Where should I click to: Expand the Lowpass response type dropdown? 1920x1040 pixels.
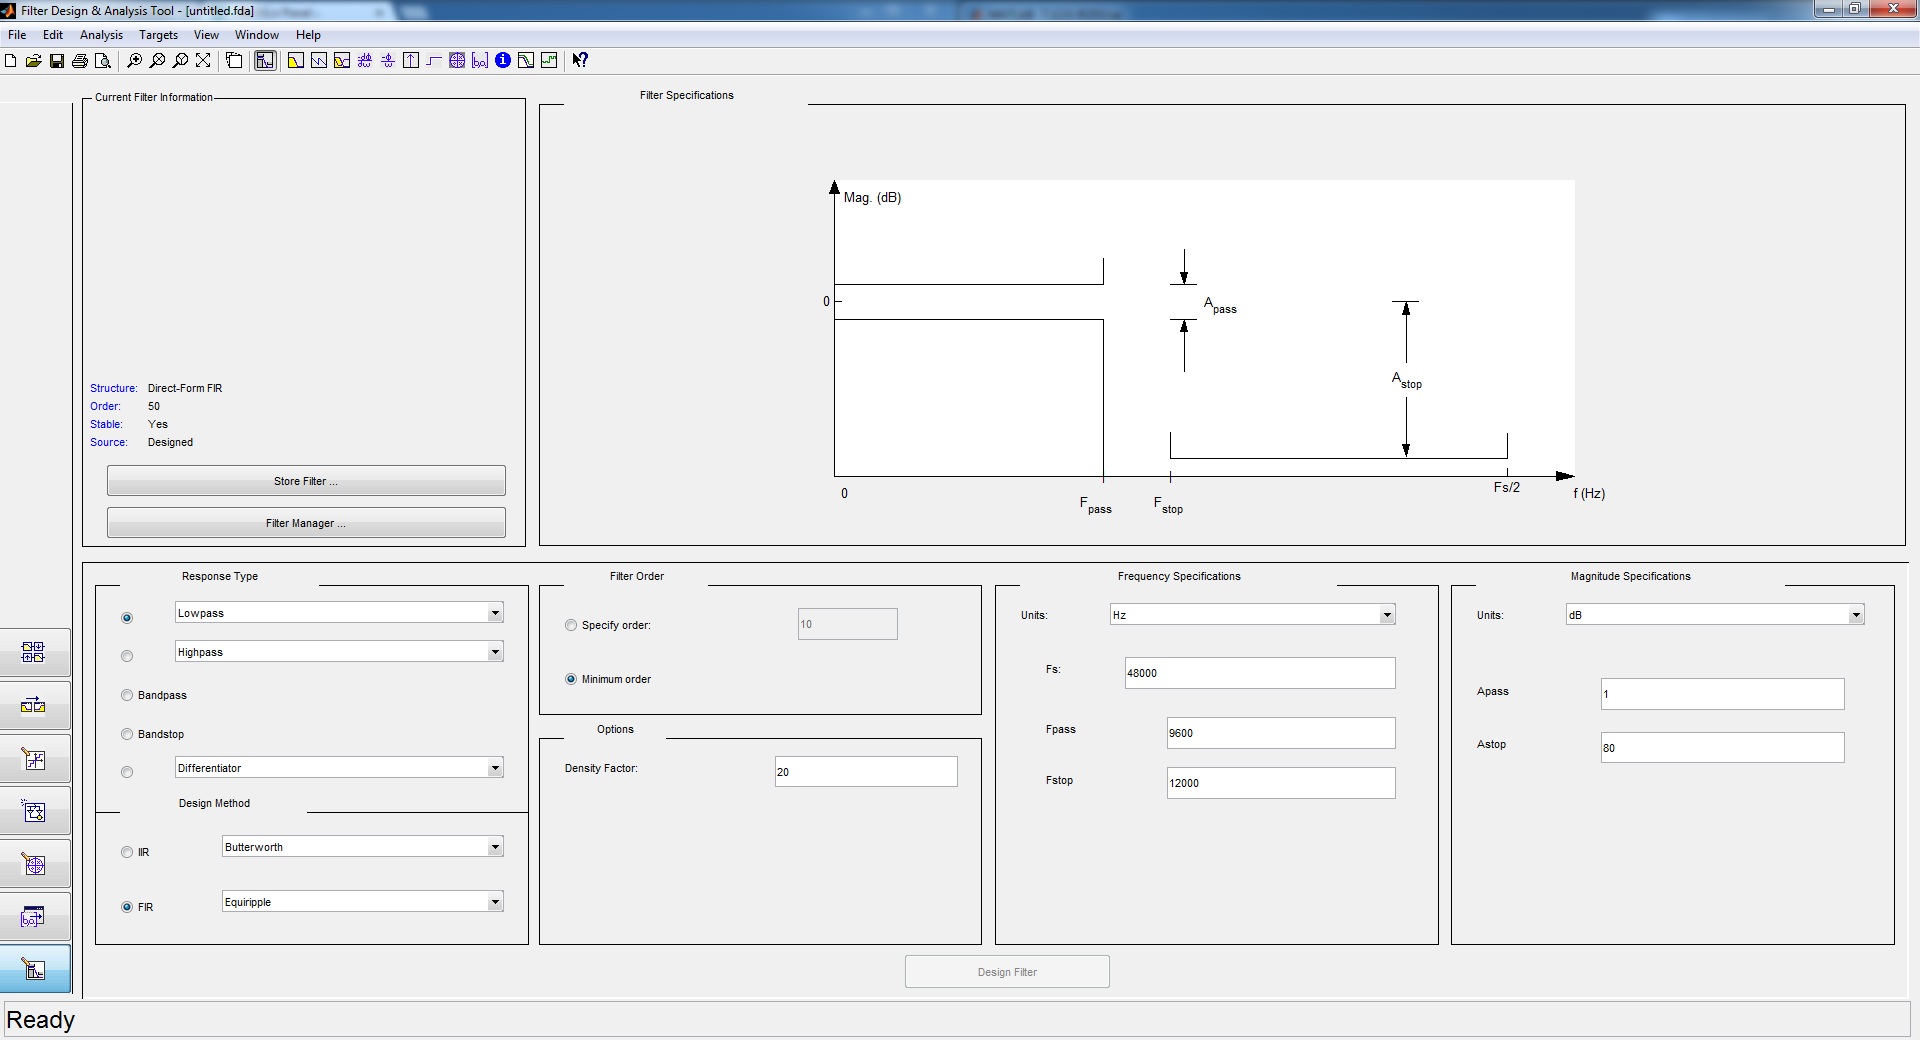tap(495, 613)
